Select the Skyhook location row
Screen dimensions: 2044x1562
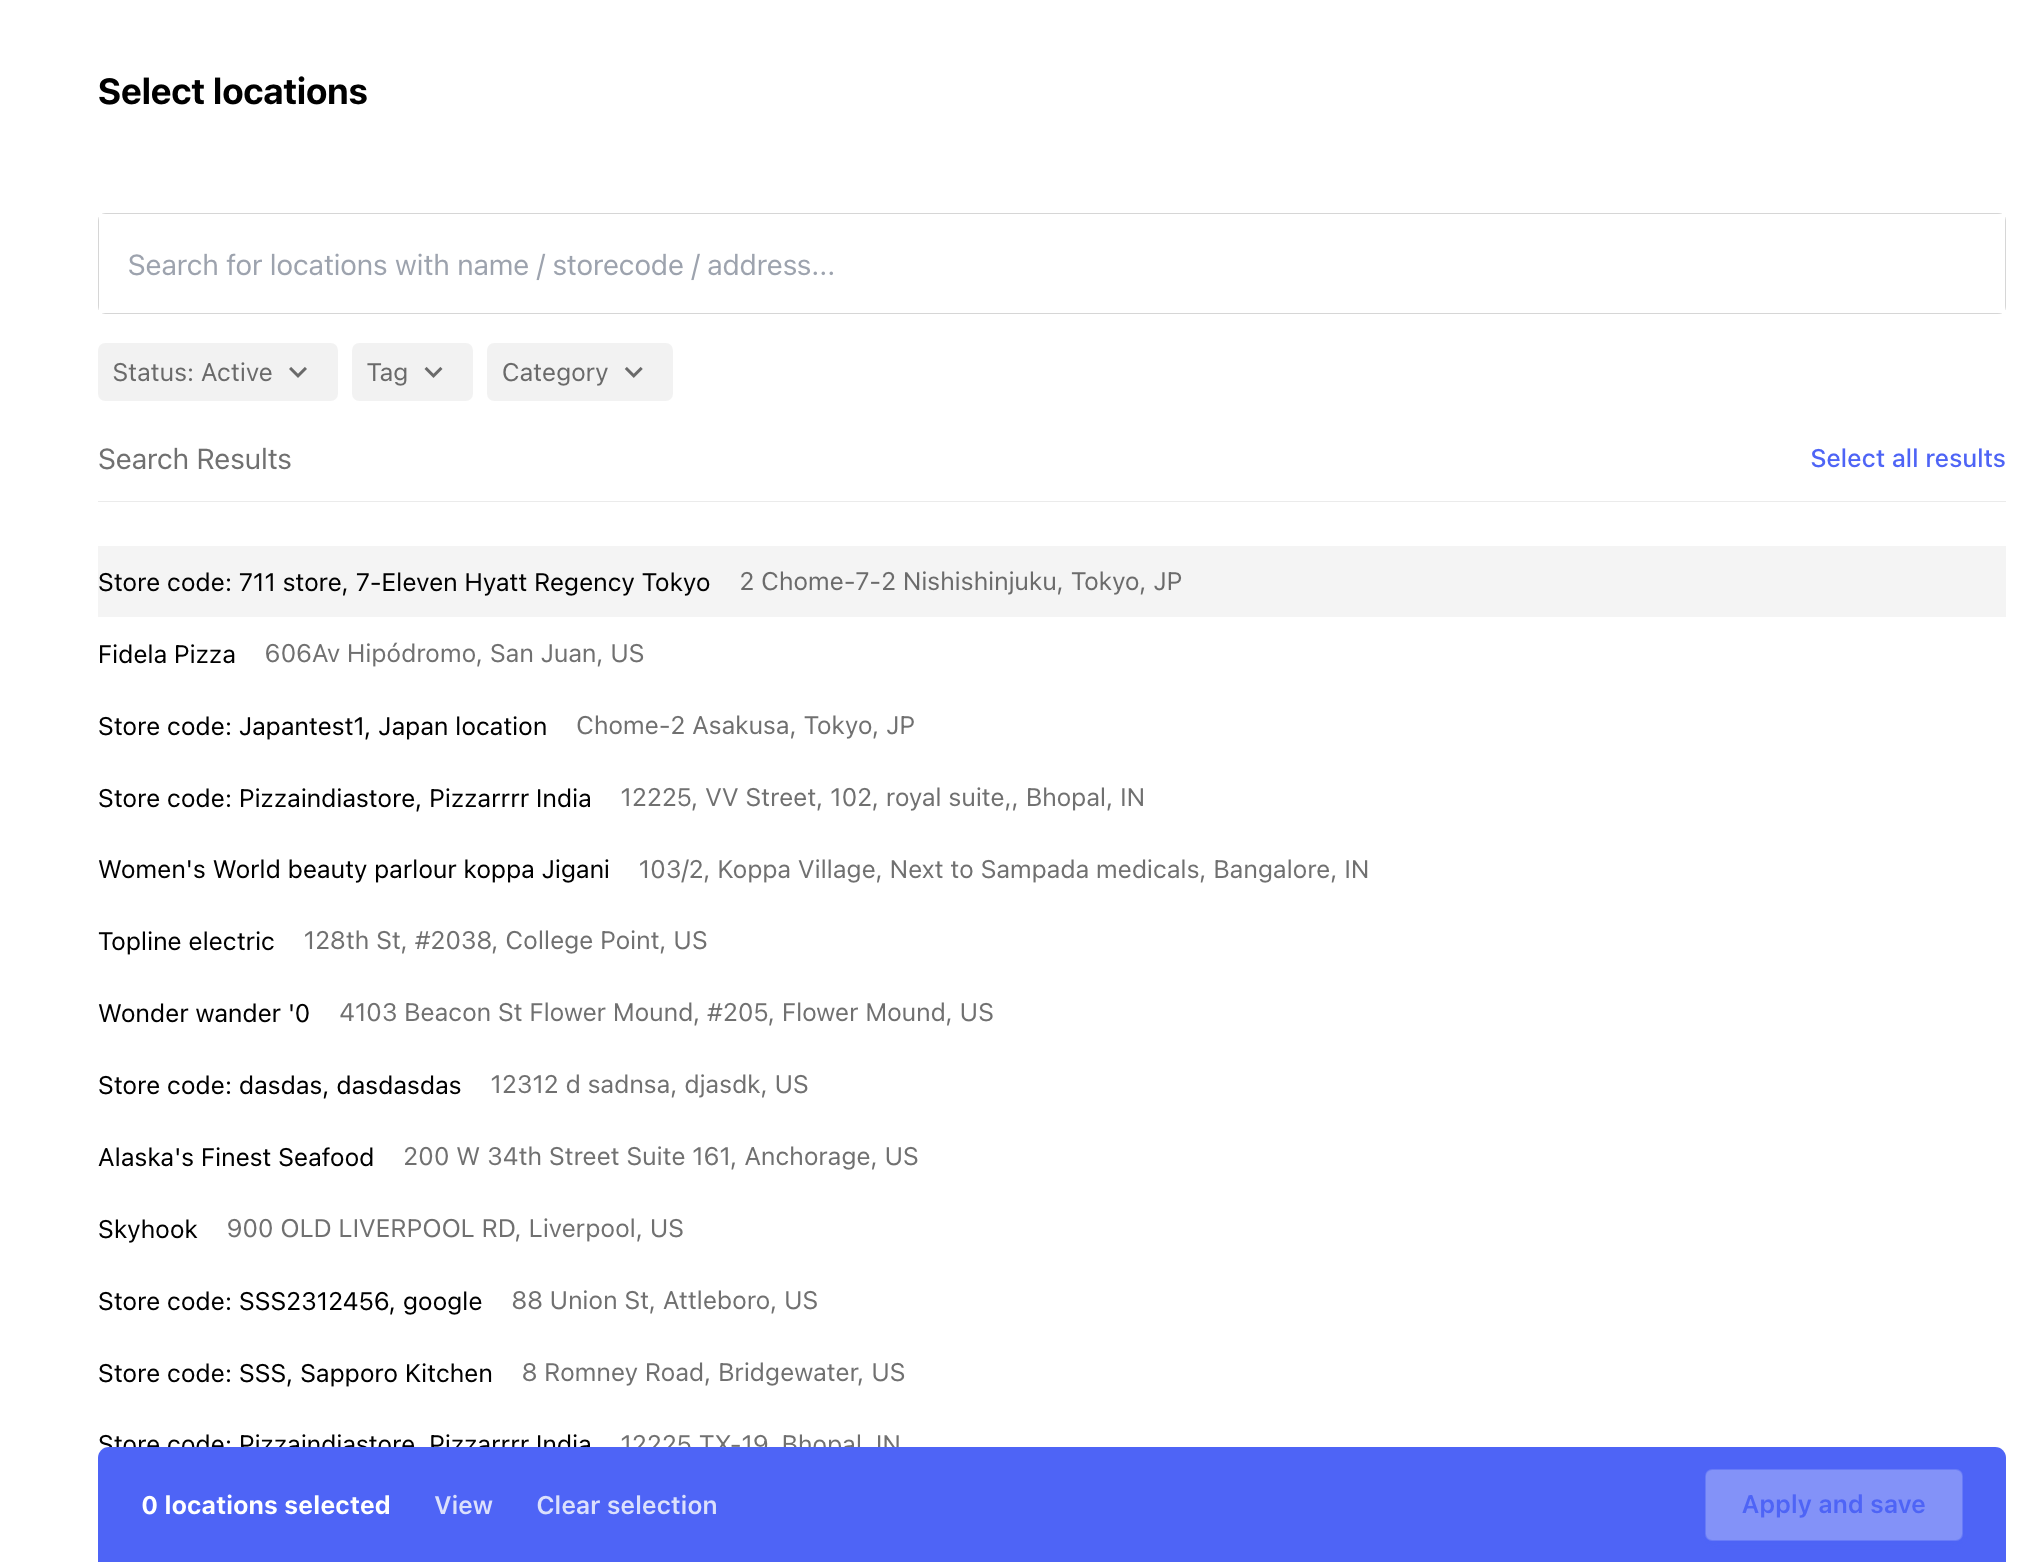(1051, 1229)
